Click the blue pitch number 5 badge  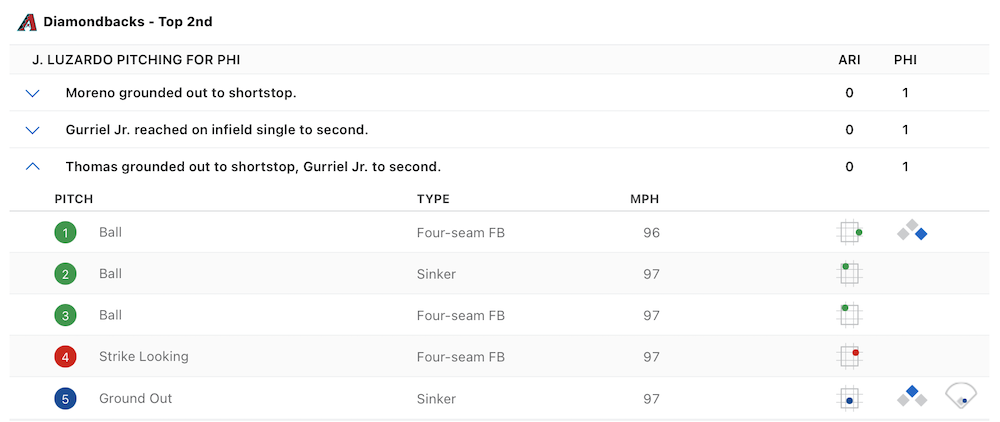point(65,398)
